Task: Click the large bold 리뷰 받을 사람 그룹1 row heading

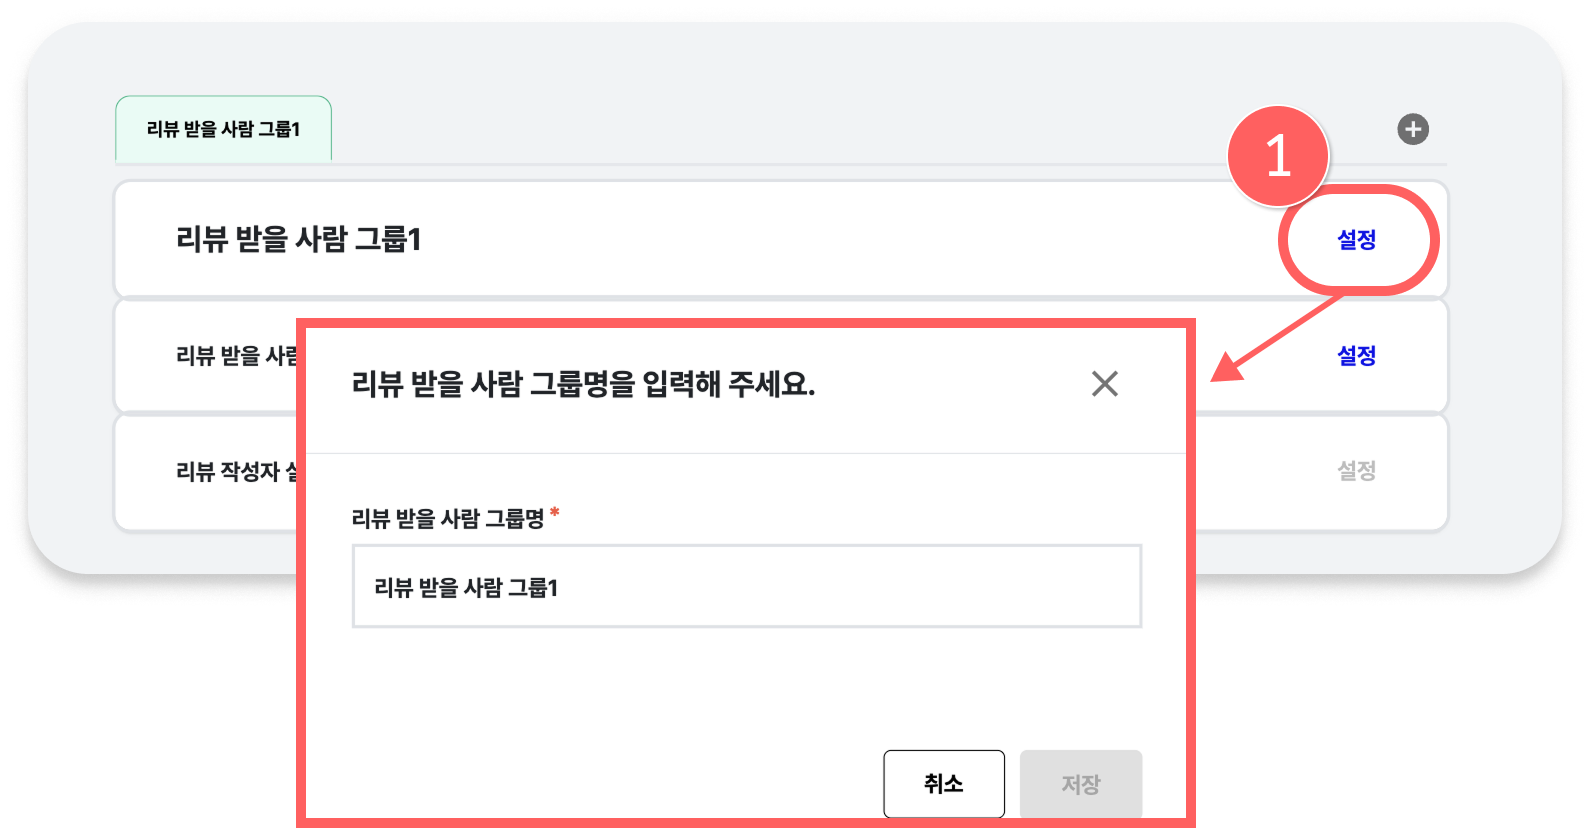Action: pyautogui.click(x=299, y=240)
